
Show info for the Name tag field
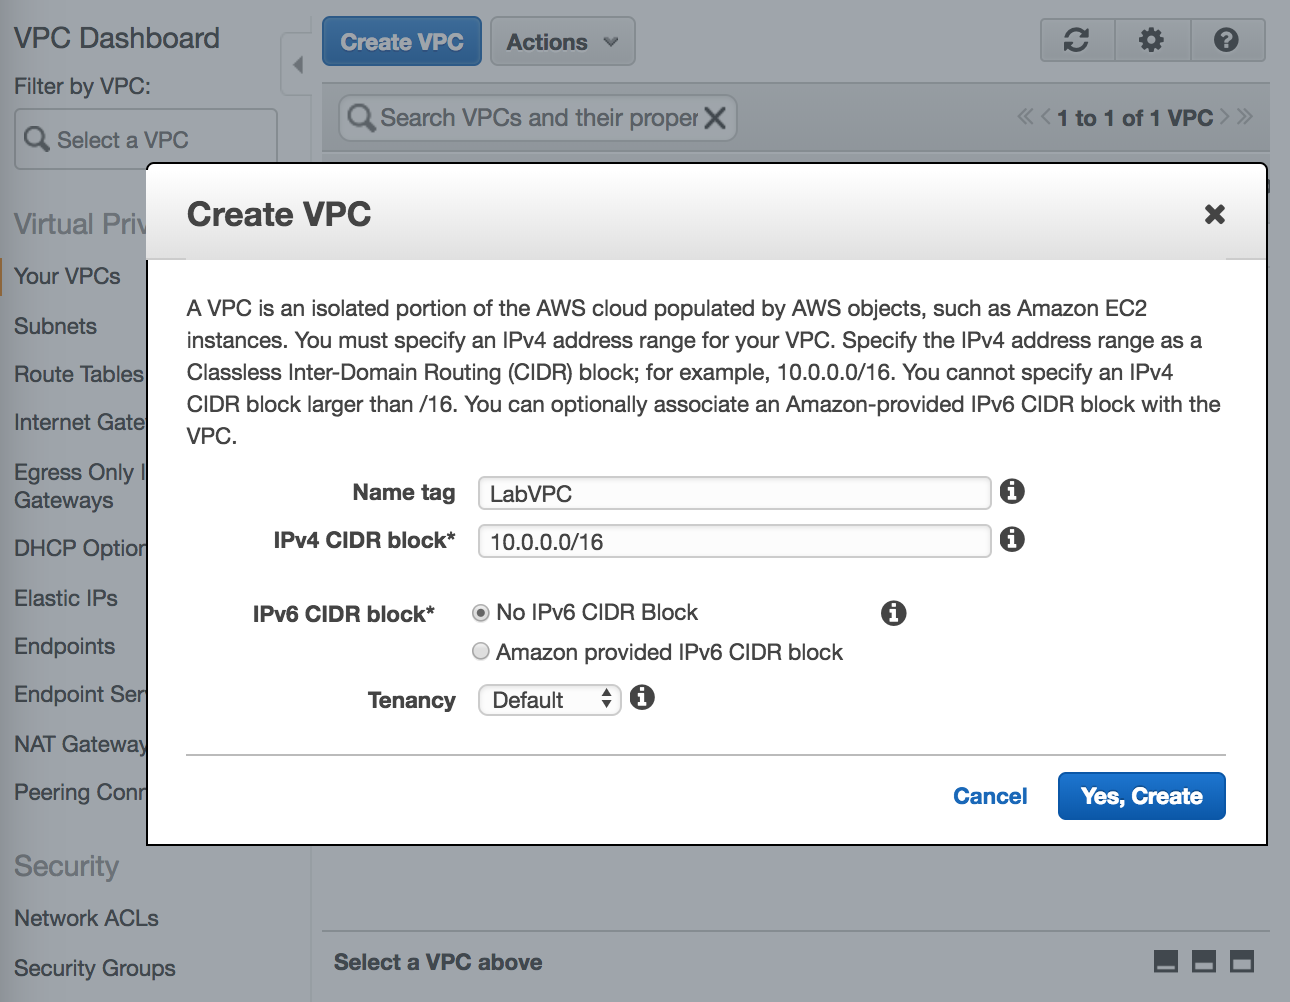1012,491
